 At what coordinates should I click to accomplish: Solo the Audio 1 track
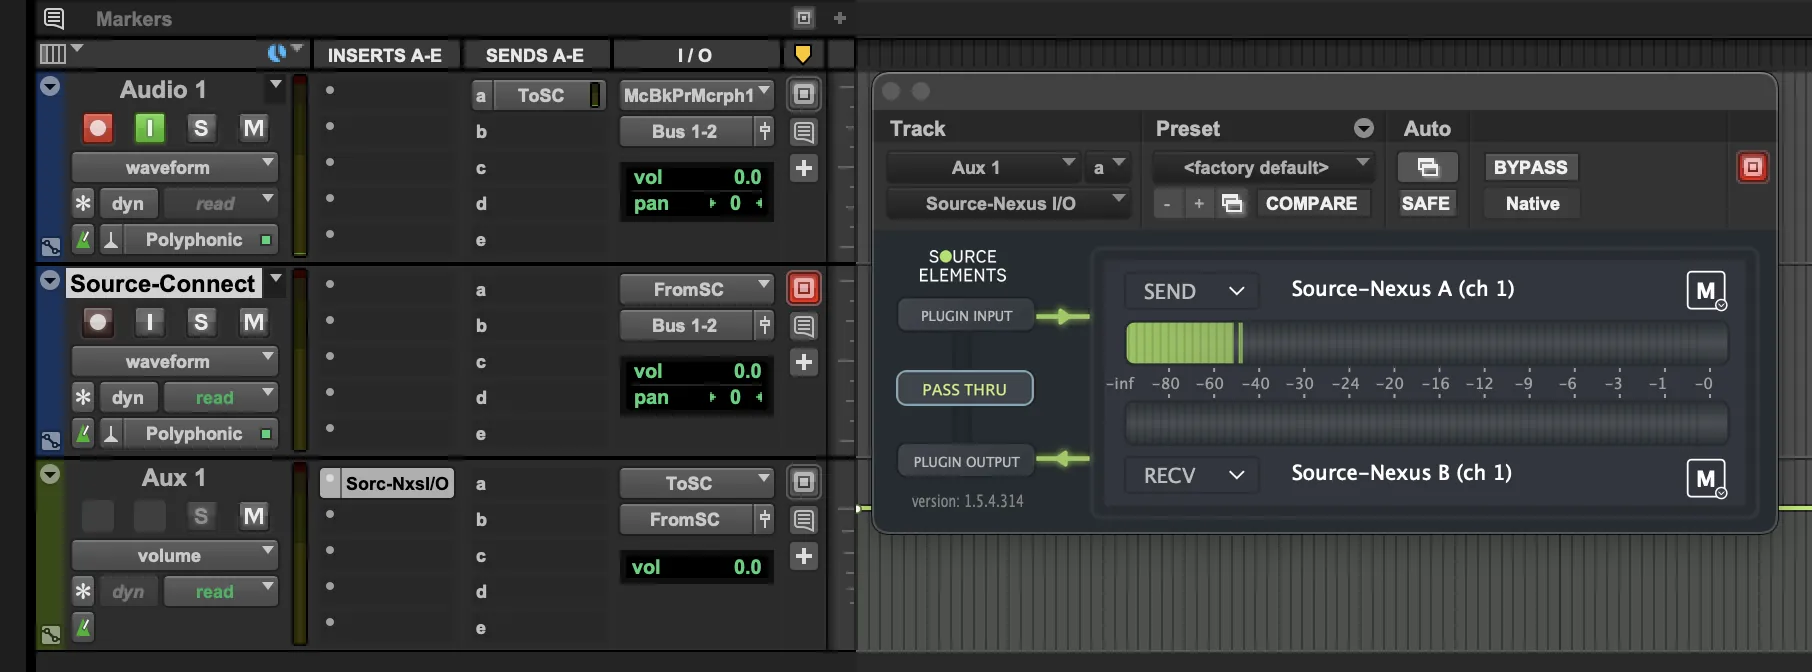tap(201, 128)
